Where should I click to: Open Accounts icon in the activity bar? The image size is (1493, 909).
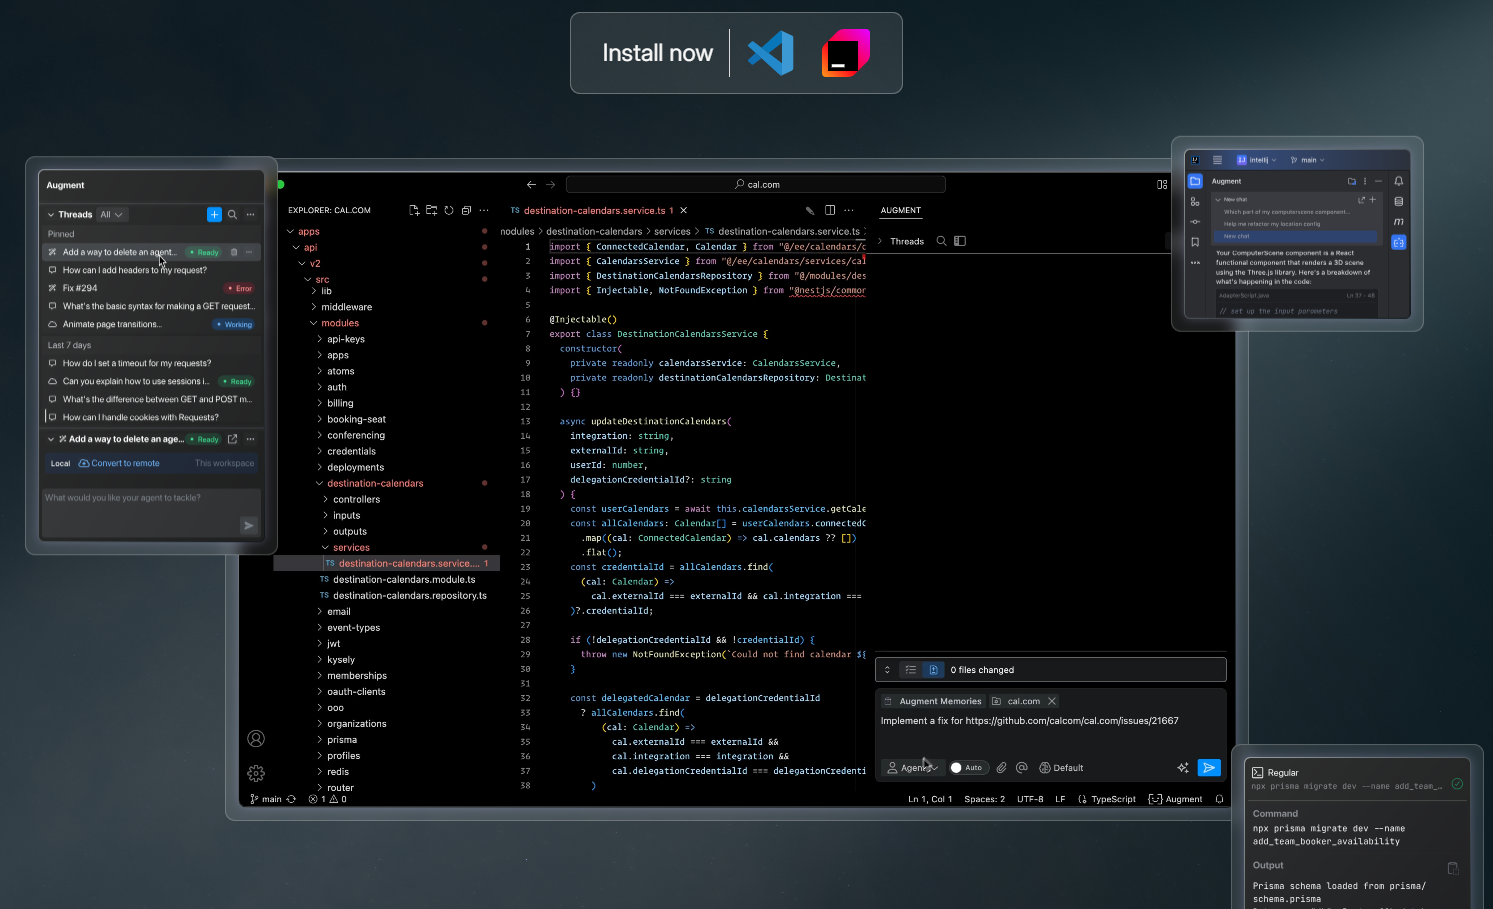pos(256,739)
